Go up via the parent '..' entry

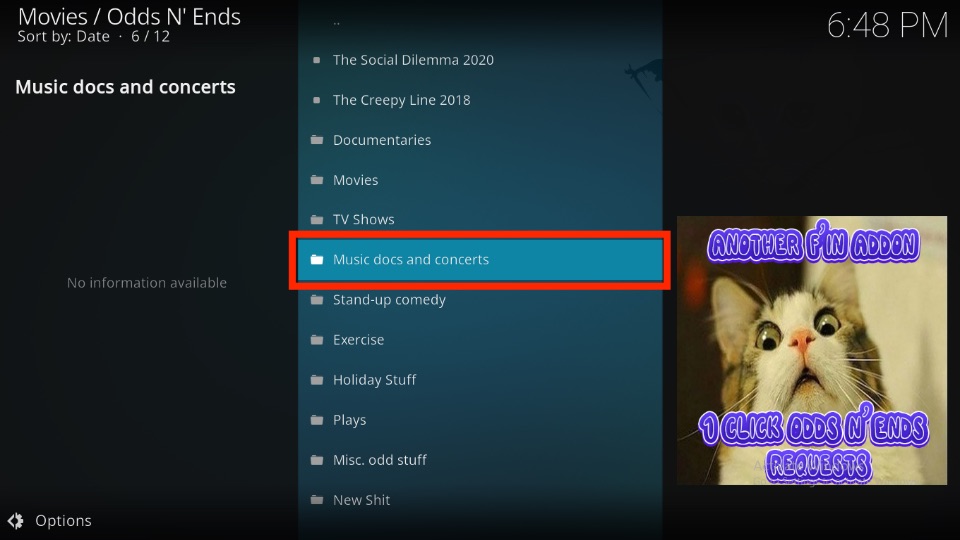click(x=480, y=22)
